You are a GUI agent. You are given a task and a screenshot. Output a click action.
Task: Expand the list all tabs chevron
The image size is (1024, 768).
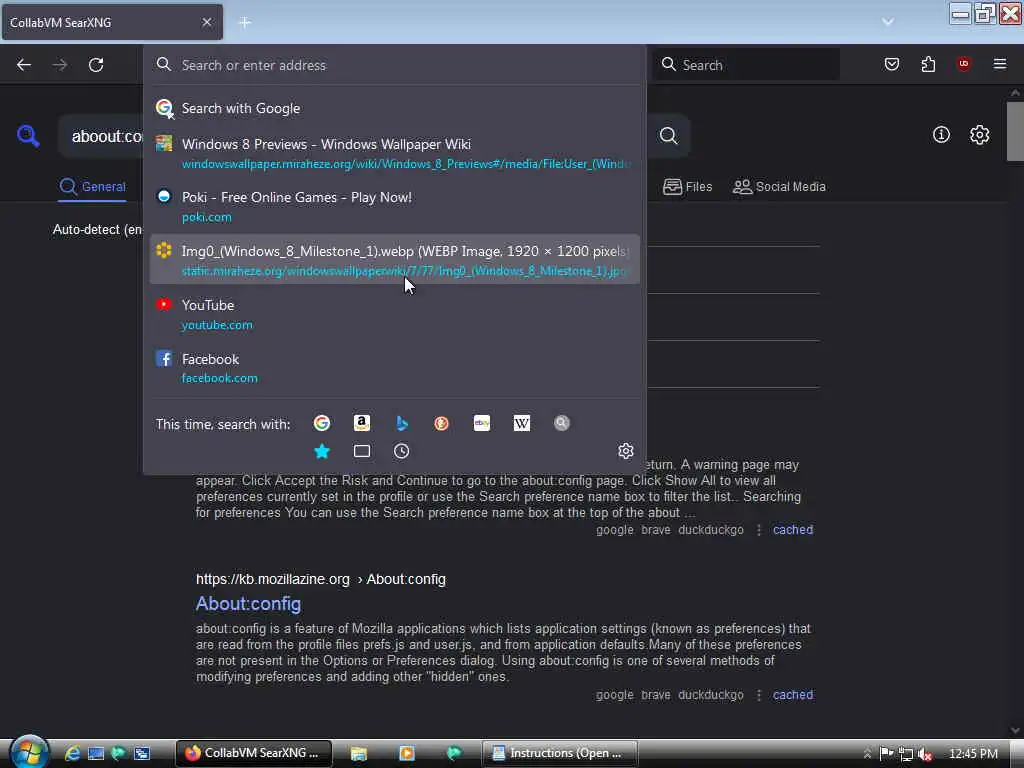click(888, 22)
